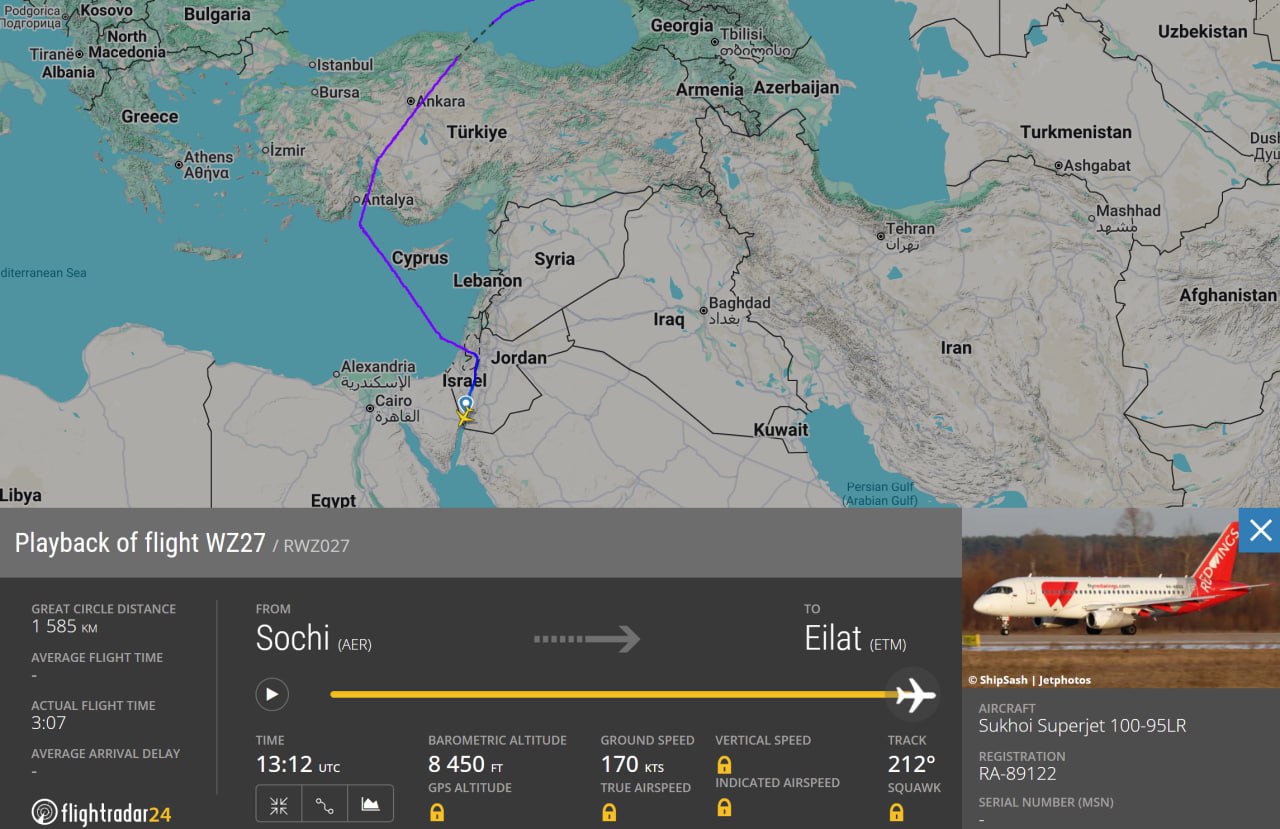1280x829 pixels.
Task: Click the GPS altitude lock icon
Action: [437, 812]
